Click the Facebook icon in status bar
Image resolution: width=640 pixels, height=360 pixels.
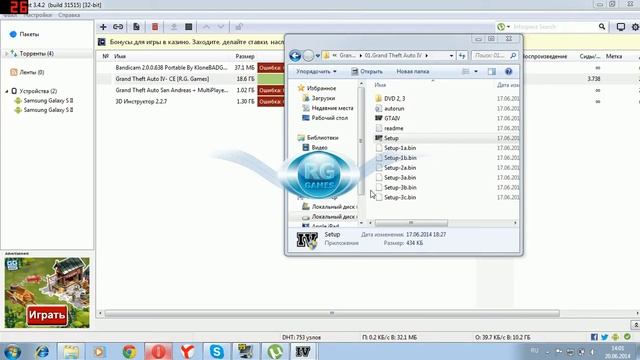point(594,337)
